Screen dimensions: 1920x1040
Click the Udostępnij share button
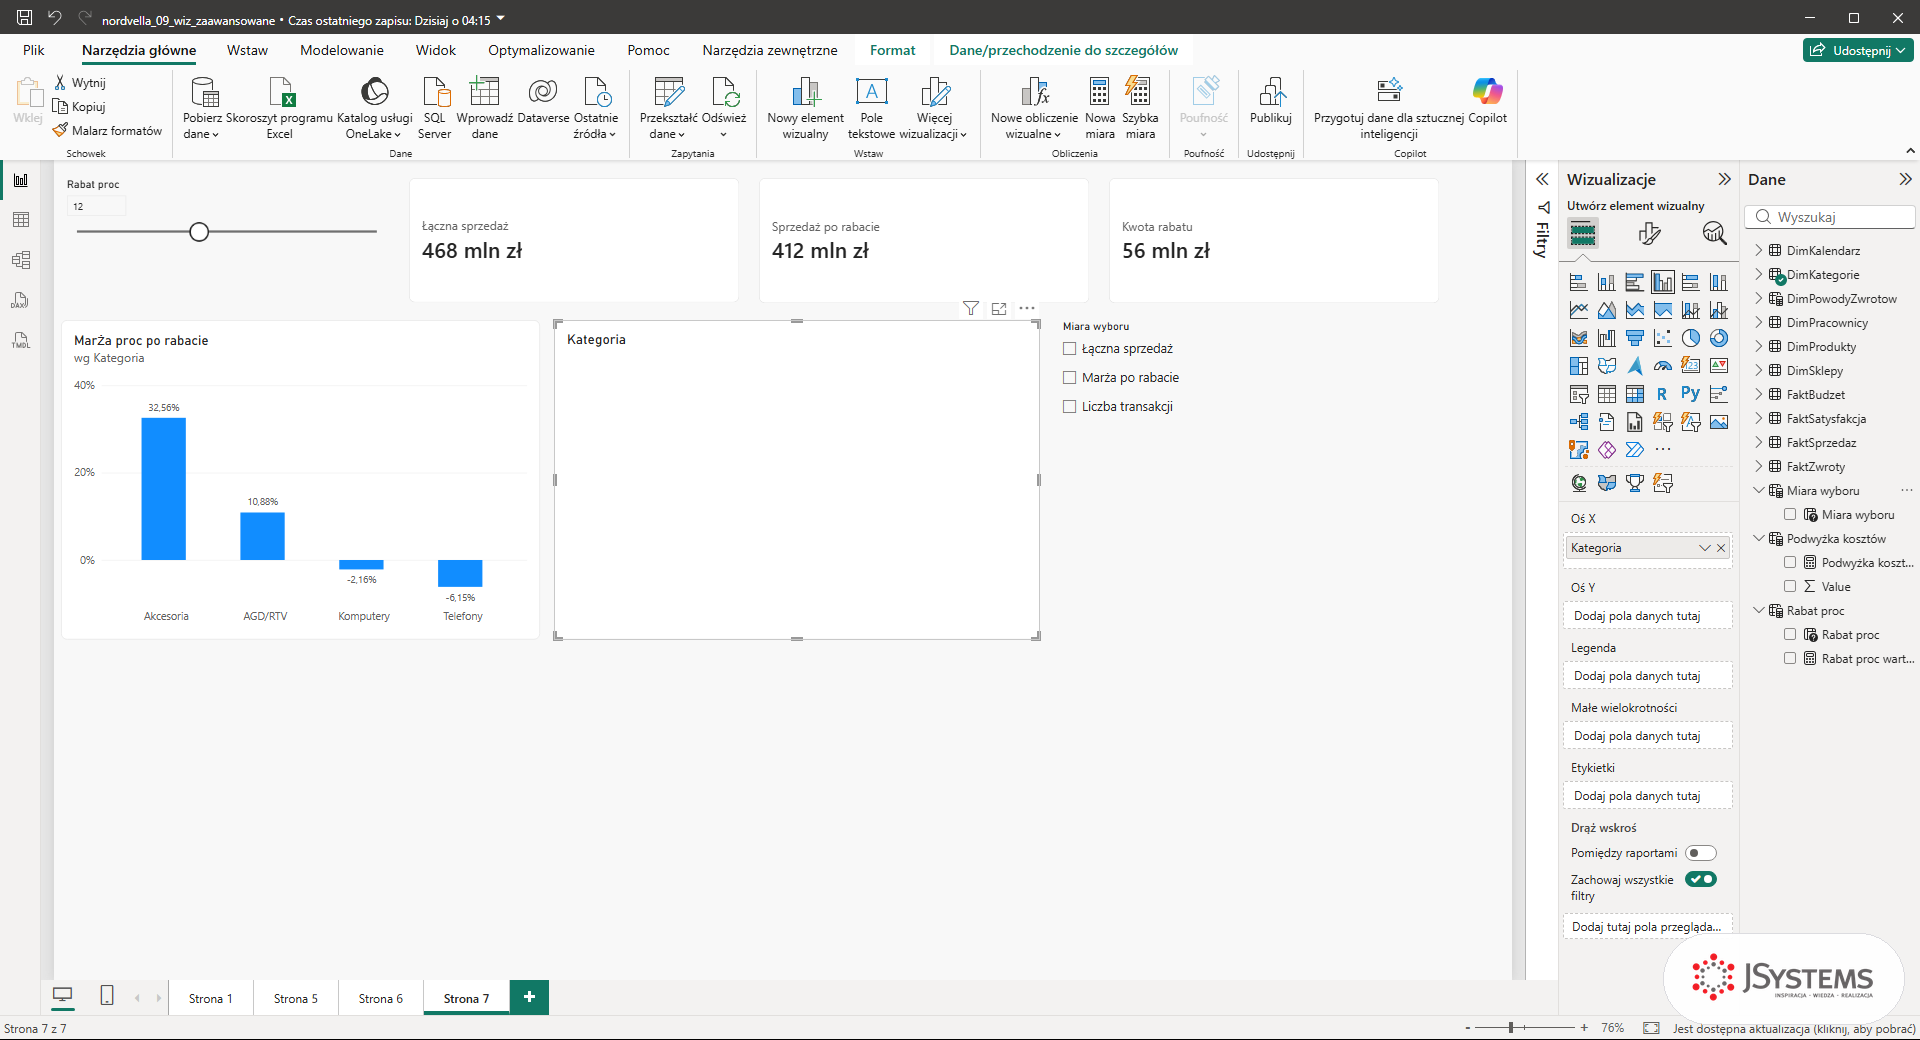point(1858,50)
